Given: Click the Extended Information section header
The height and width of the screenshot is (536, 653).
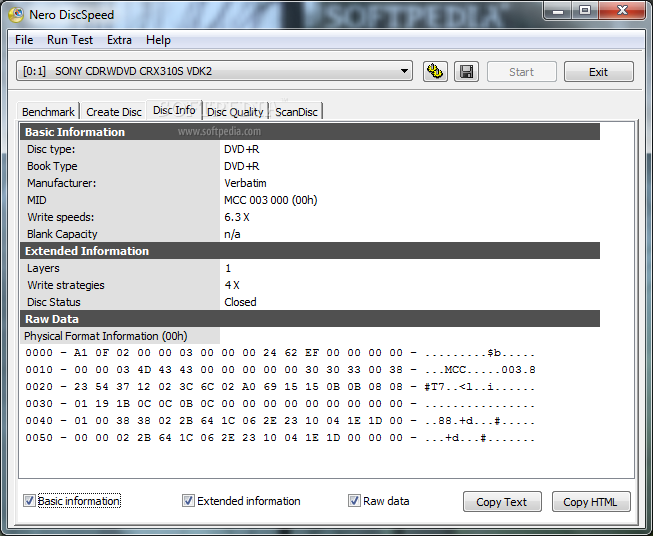Looking at the screenshot, I should coord(310,251).
